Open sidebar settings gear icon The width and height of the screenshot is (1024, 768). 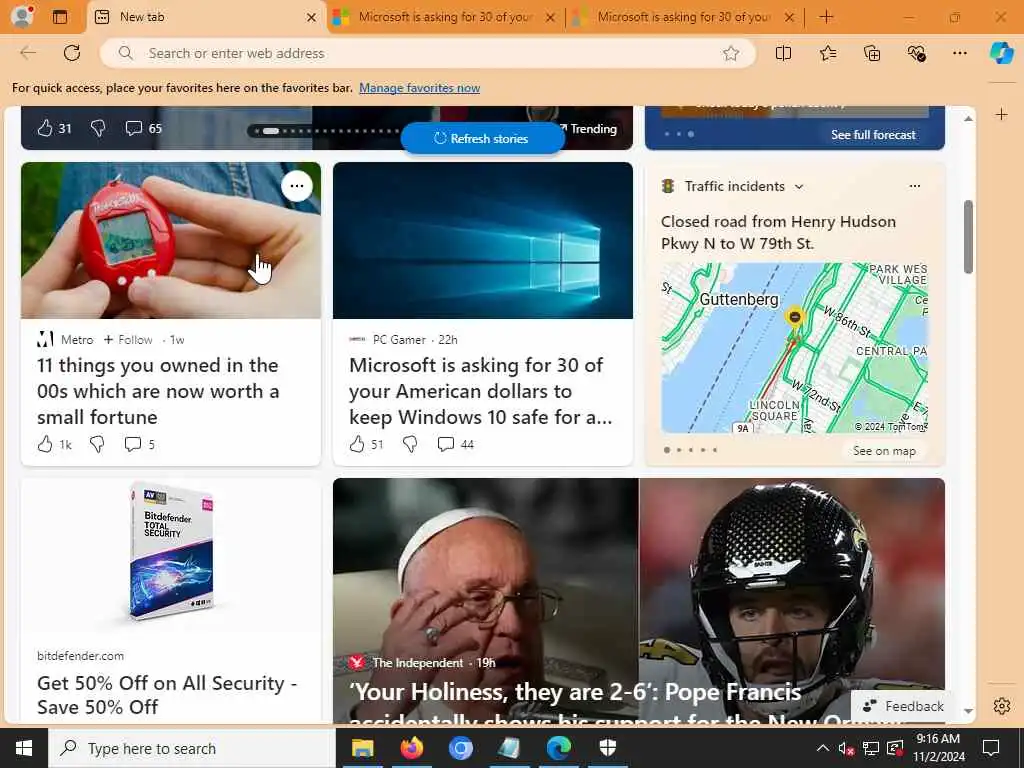[1002, 706]
